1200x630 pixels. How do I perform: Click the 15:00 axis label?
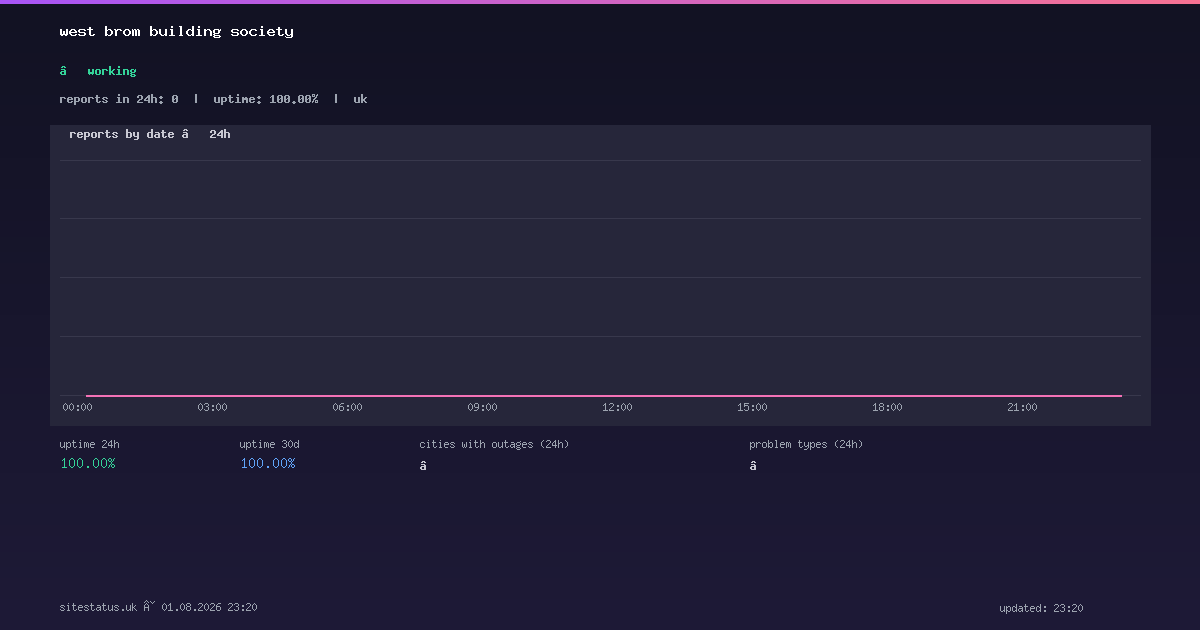752,408
